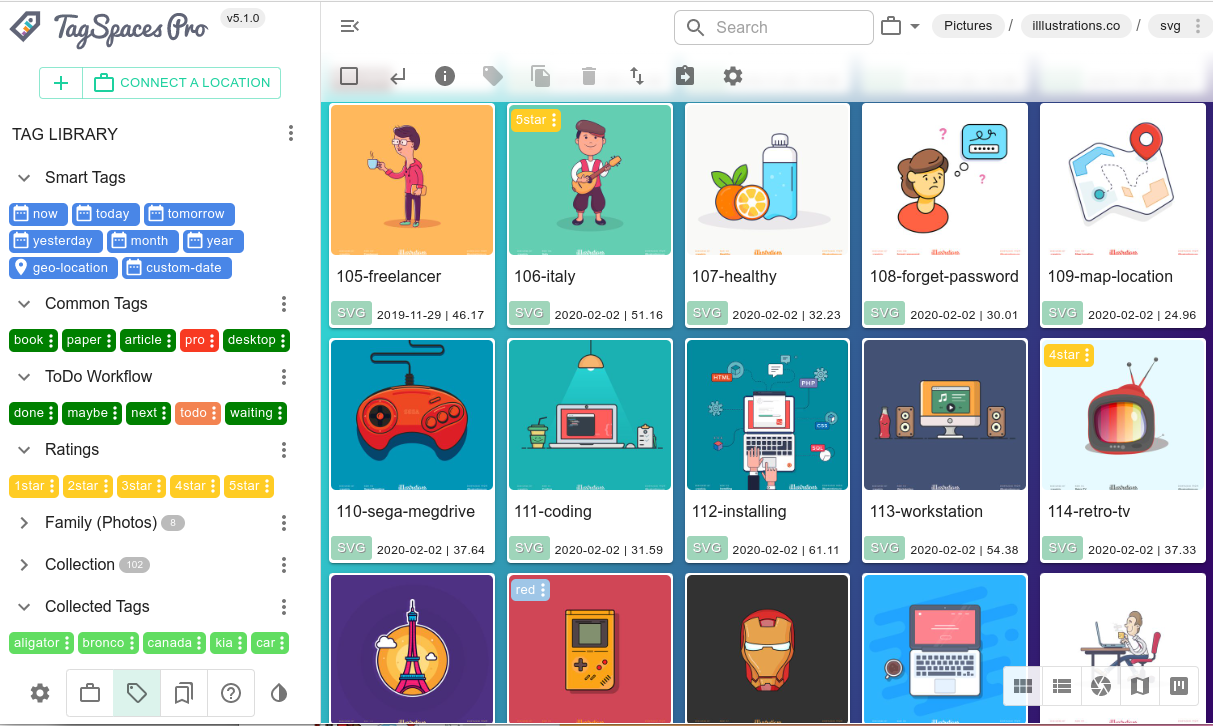1213x726 pixels.
Task: Open the 112-installing thumbnail
Action: coord(767,415)
